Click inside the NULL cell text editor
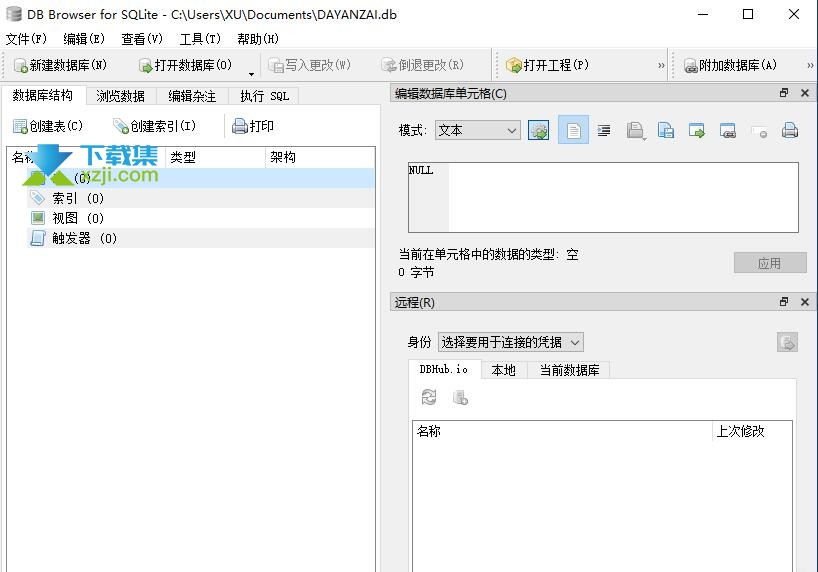The height and width of the screenshot is (572, 818). 603,197
